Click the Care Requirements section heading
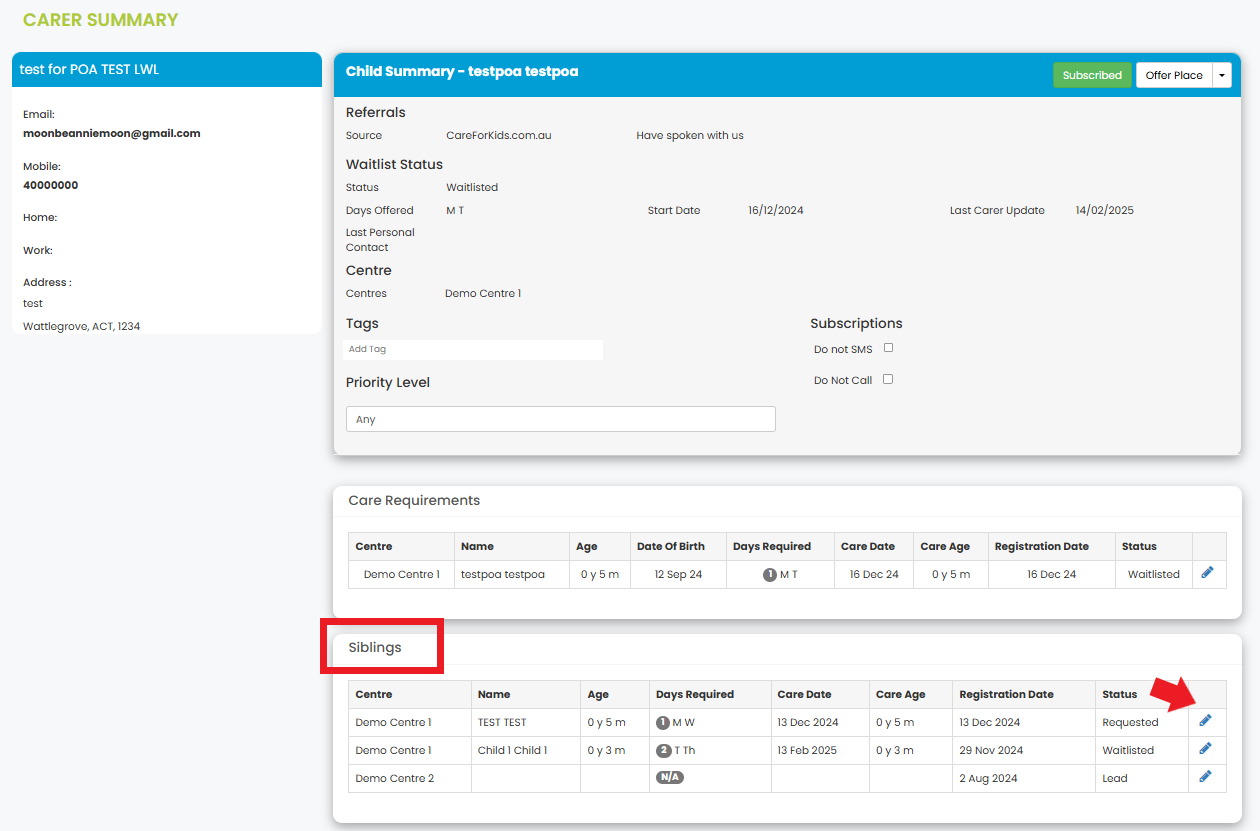Screen dimensions: 1260x831 click(414, 500)
